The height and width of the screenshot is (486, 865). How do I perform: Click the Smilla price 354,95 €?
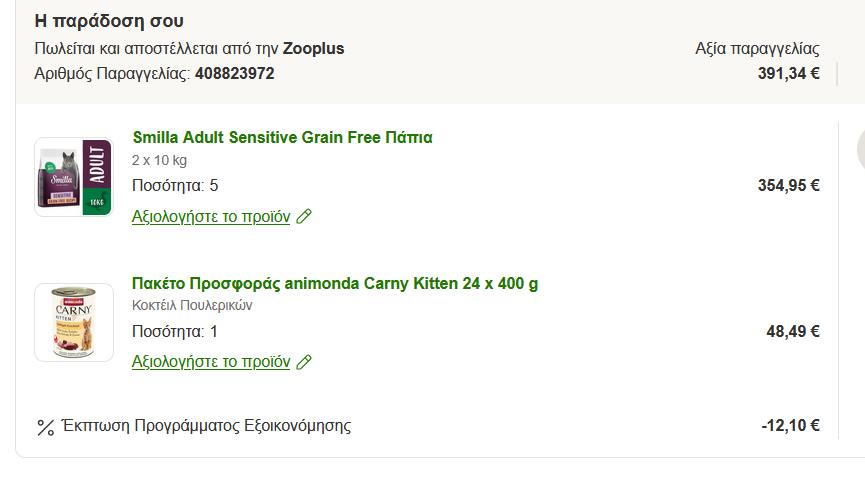(788, 185)
